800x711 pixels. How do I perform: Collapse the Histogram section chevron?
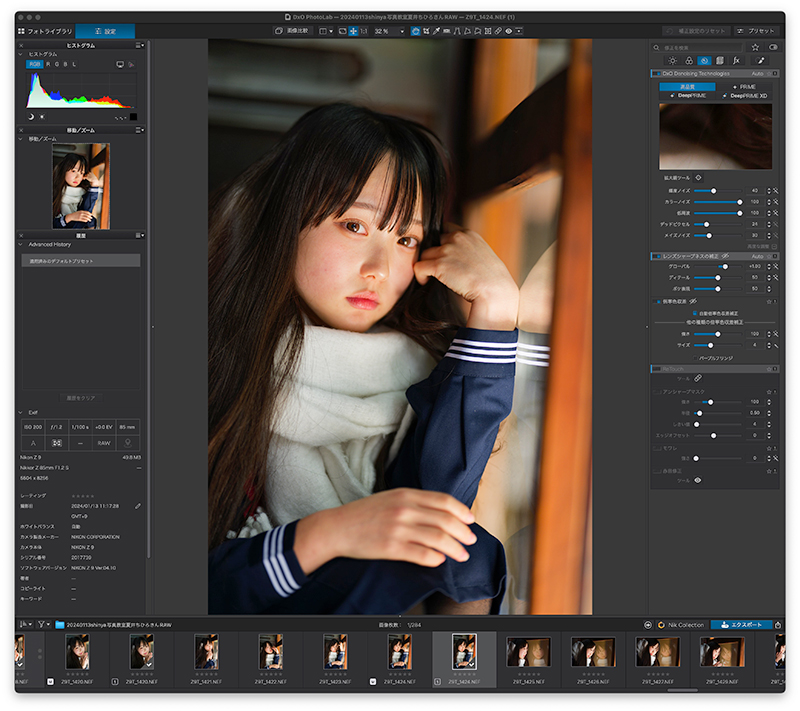pos(21,54)
